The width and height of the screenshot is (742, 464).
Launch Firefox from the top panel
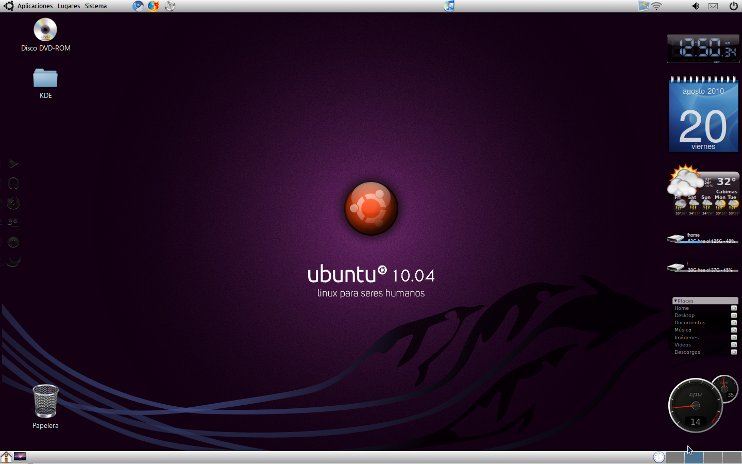click(153, 6)
